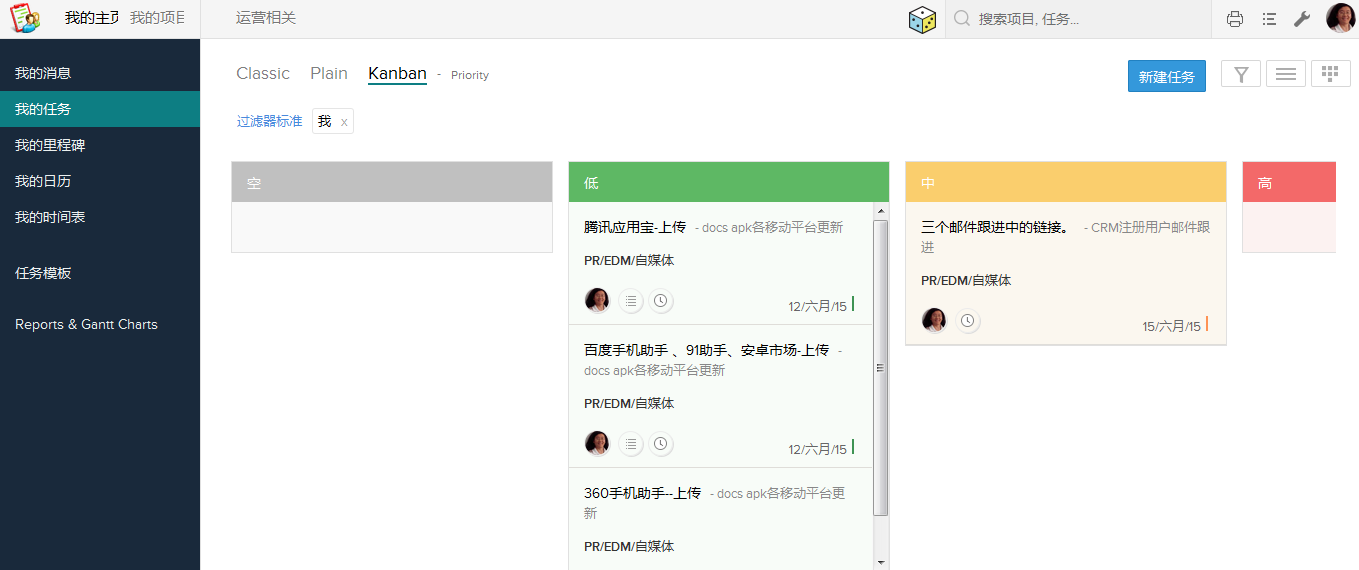Click the app logo icon at top left
The width and height of the screenshot is (1359, 570).
click(x=24, y=18)
